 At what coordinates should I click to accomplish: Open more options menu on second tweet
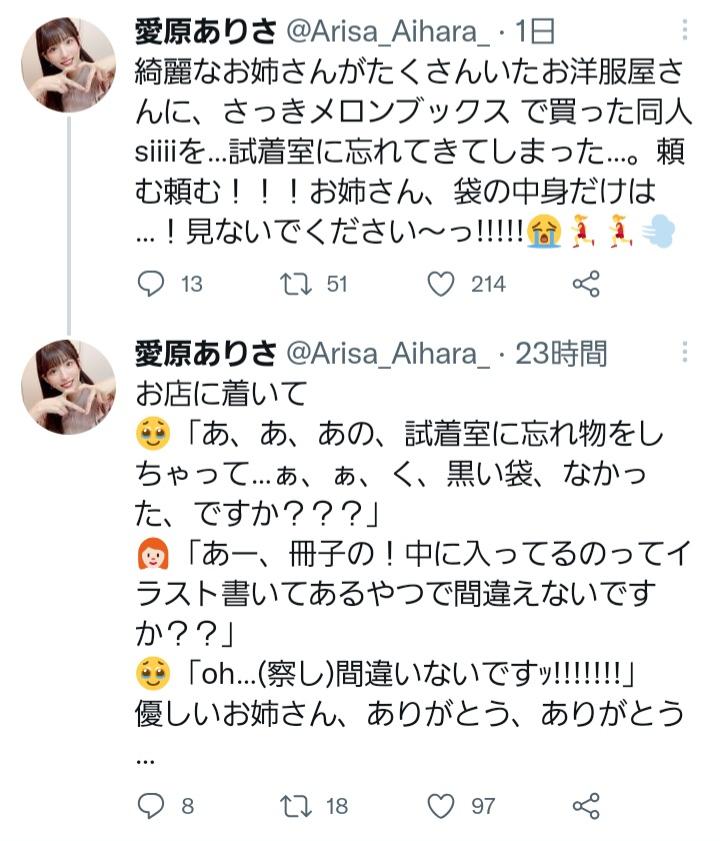click(x=686, y=353)
